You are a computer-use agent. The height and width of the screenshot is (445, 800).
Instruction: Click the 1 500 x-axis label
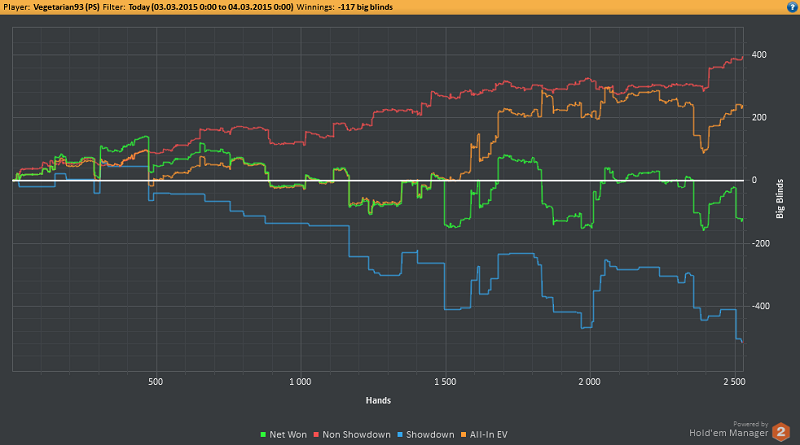click(445, 382)
